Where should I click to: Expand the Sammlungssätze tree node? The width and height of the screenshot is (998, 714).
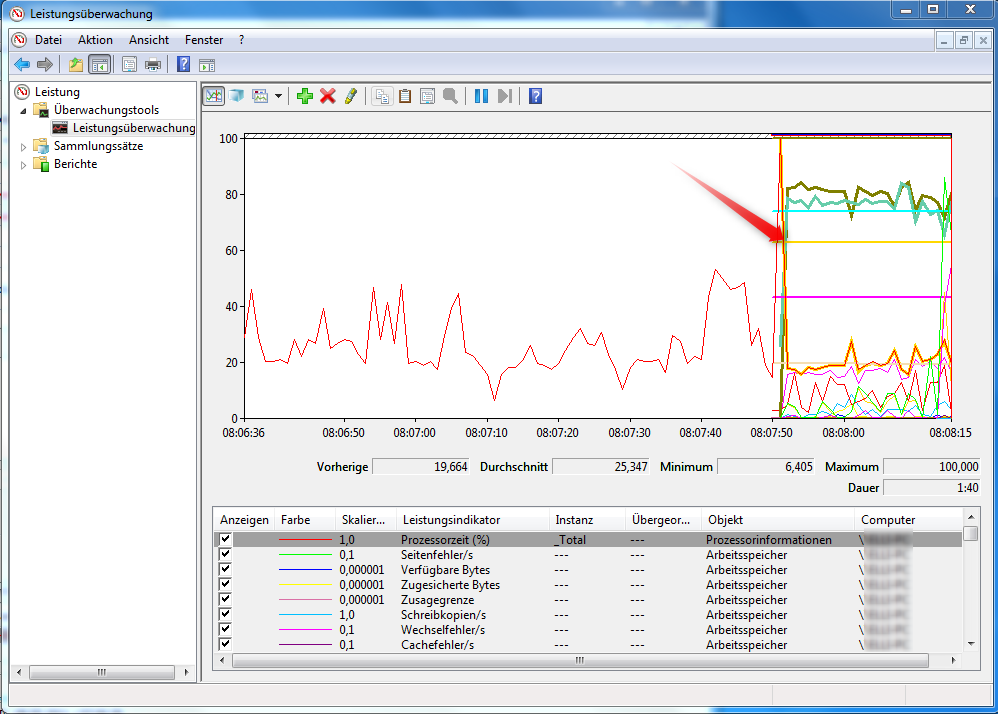point(22,146)
